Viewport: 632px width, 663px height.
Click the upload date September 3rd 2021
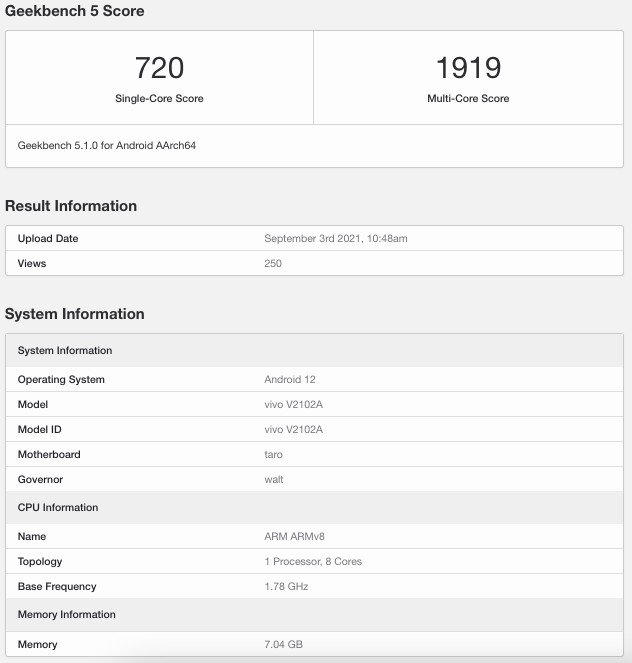[336, 239]
